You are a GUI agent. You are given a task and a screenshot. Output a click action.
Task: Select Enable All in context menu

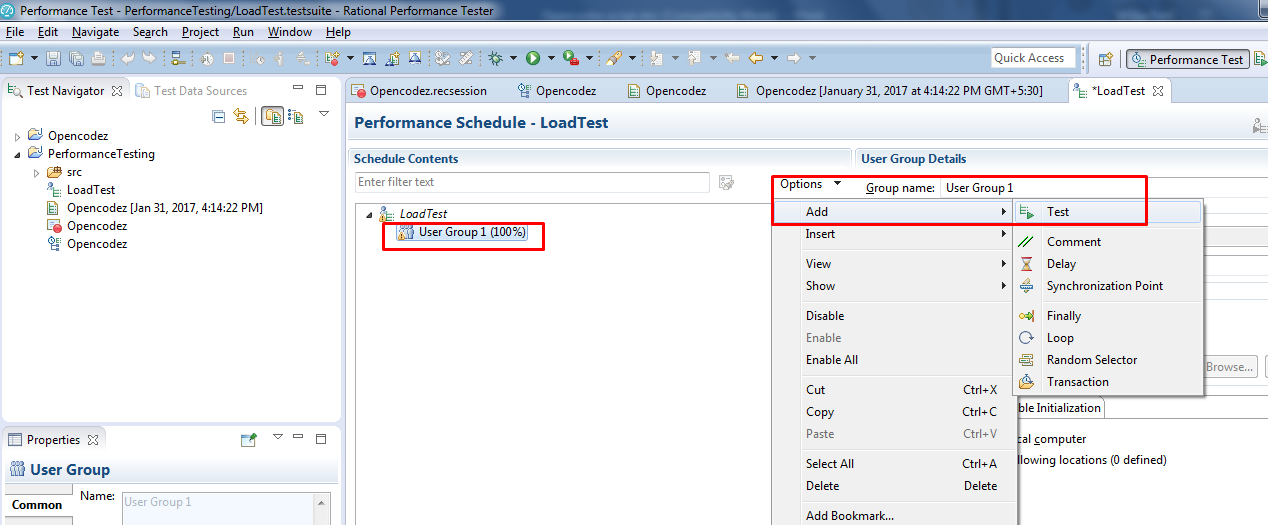(894, 360)
